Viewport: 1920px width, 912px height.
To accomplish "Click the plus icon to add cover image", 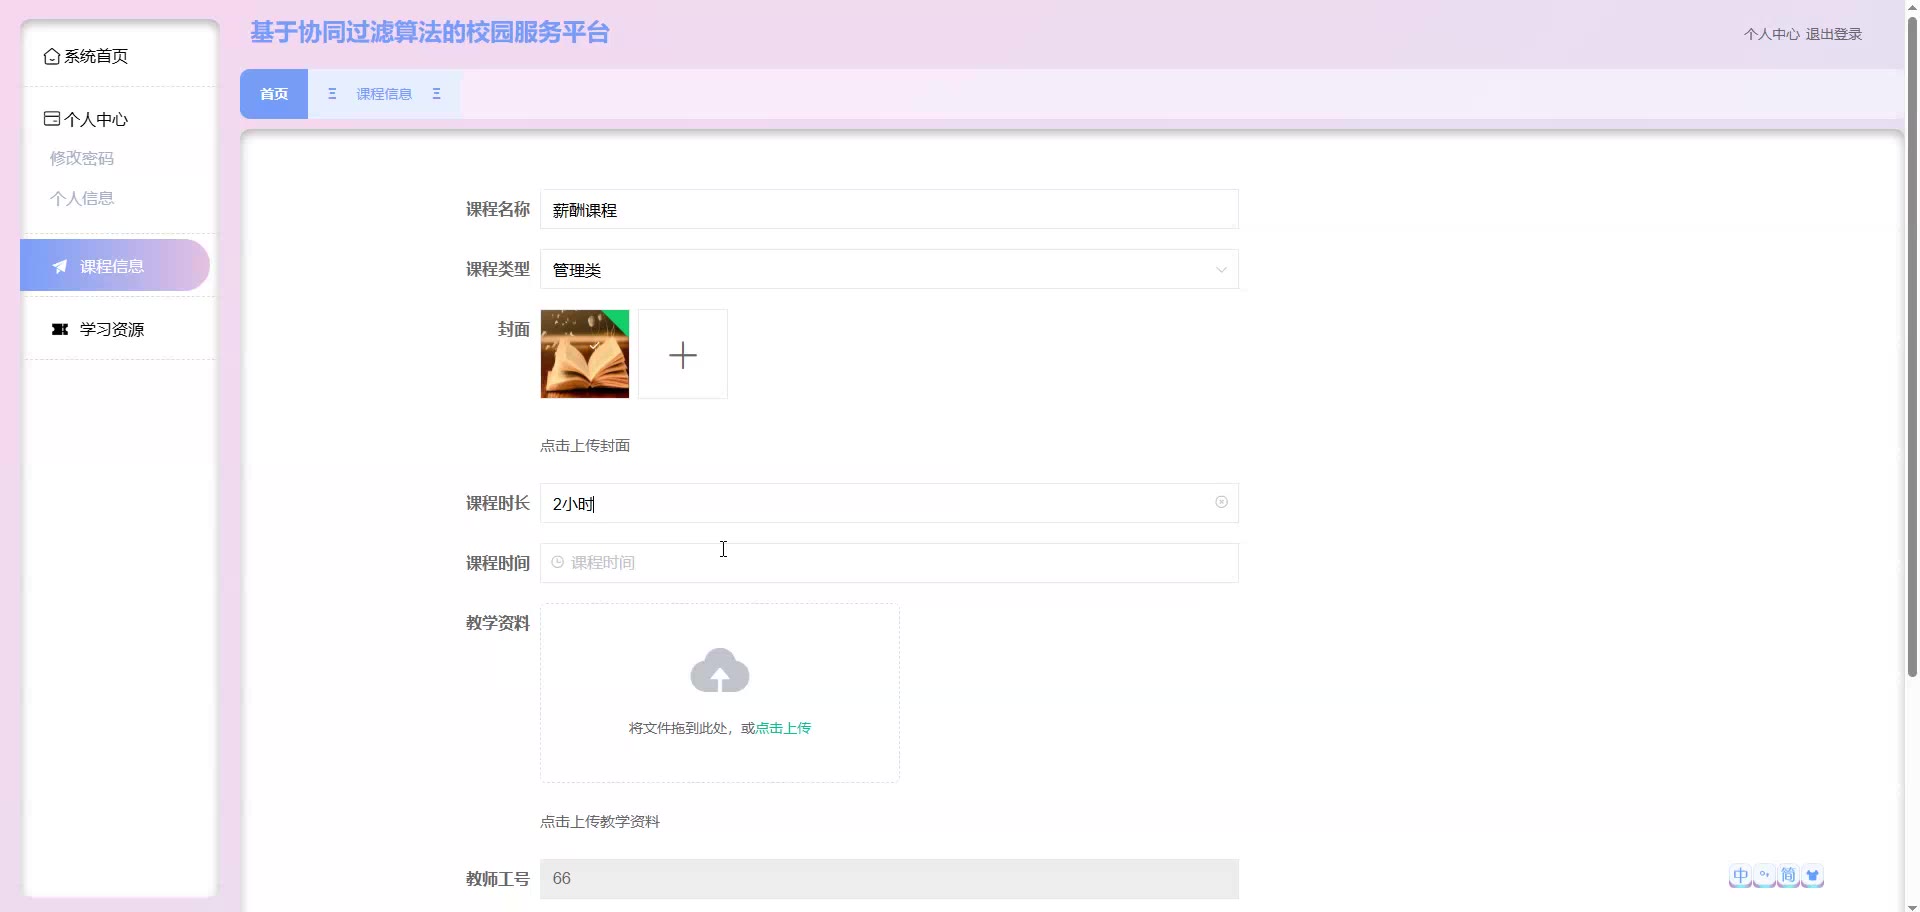I will pos(683,355).
